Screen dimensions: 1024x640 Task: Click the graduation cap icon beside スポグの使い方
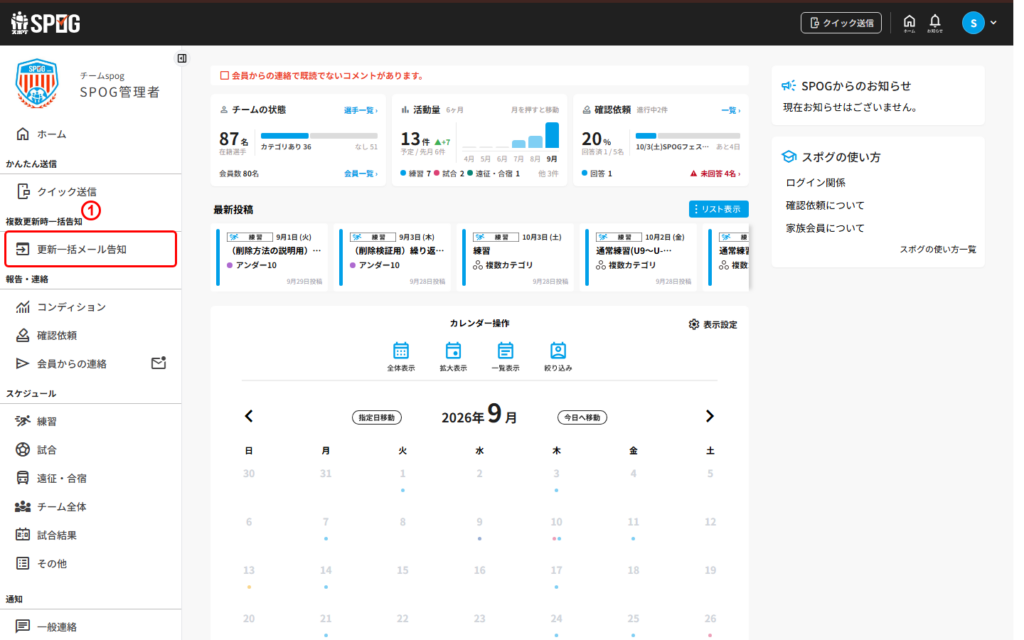tap(789, 157)
